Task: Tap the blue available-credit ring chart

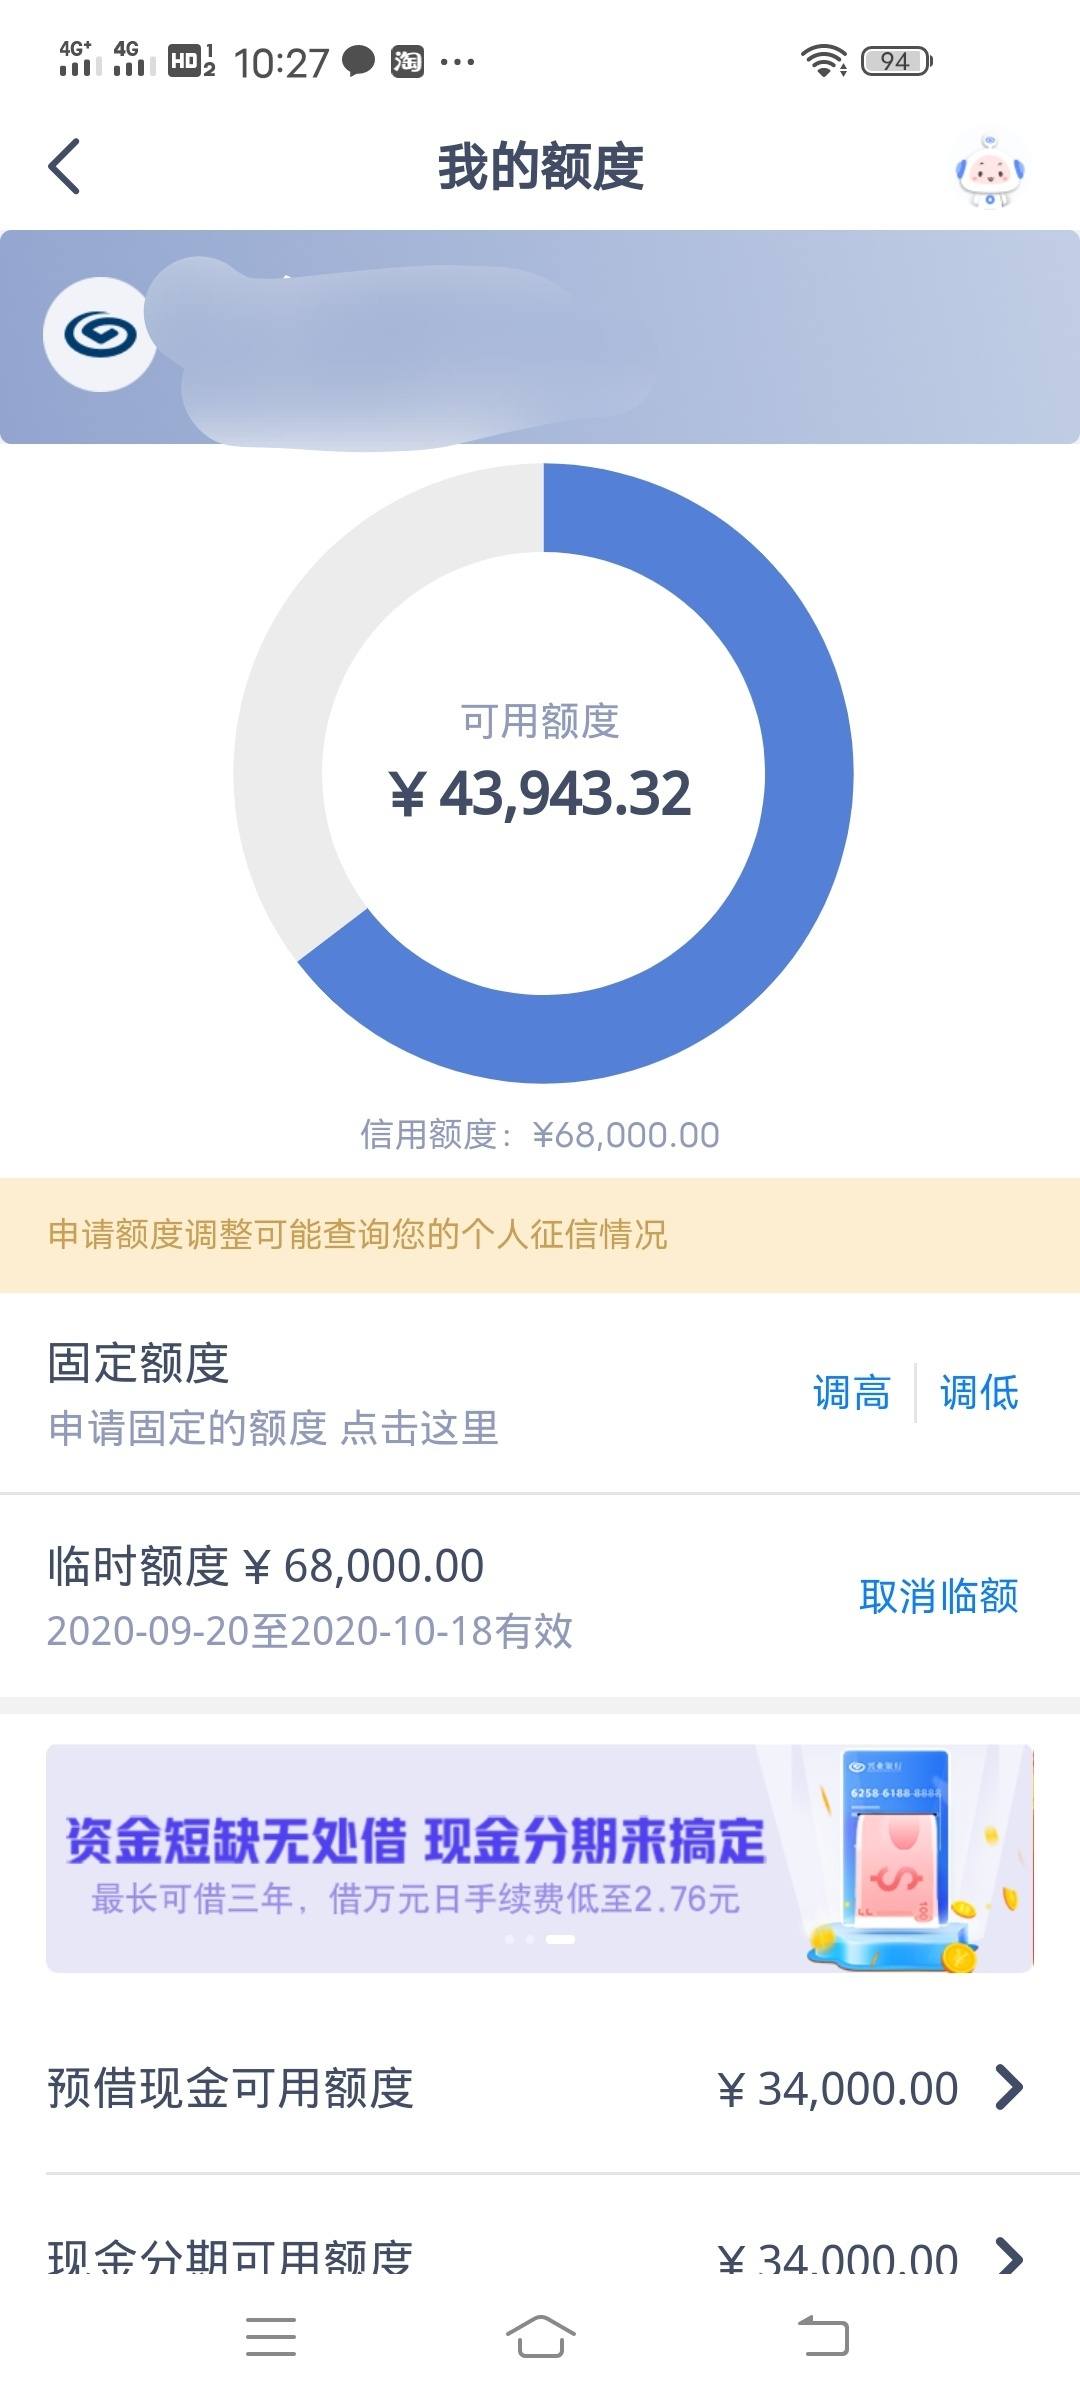Action: [543, 772]
